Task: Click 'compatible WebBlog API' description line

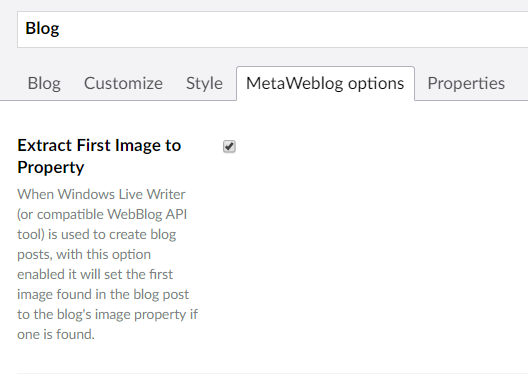Action: pyautogui.click(x=102, y=215)
